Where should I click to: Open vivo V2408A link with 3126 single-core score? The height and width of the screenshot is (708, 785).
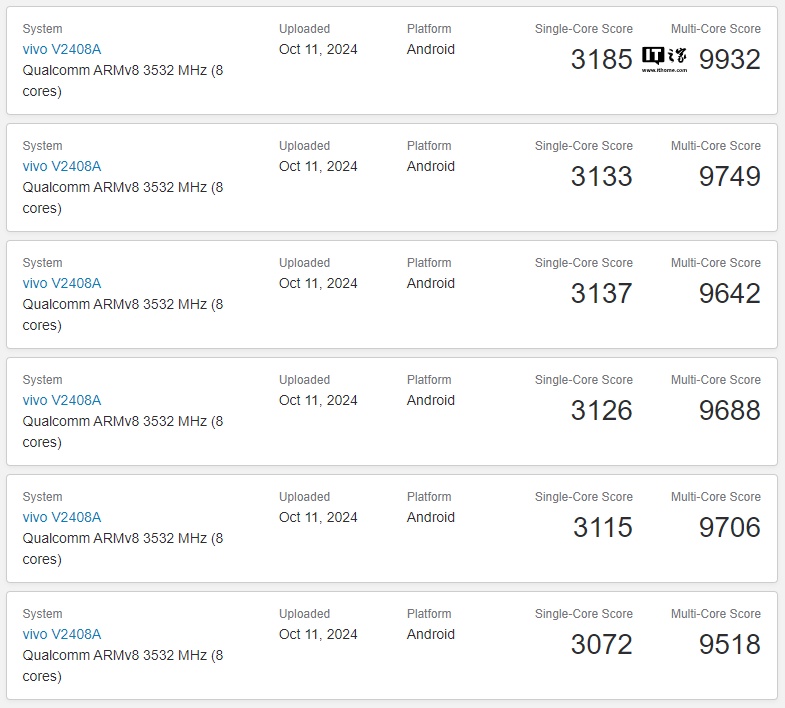pos(62,400)
